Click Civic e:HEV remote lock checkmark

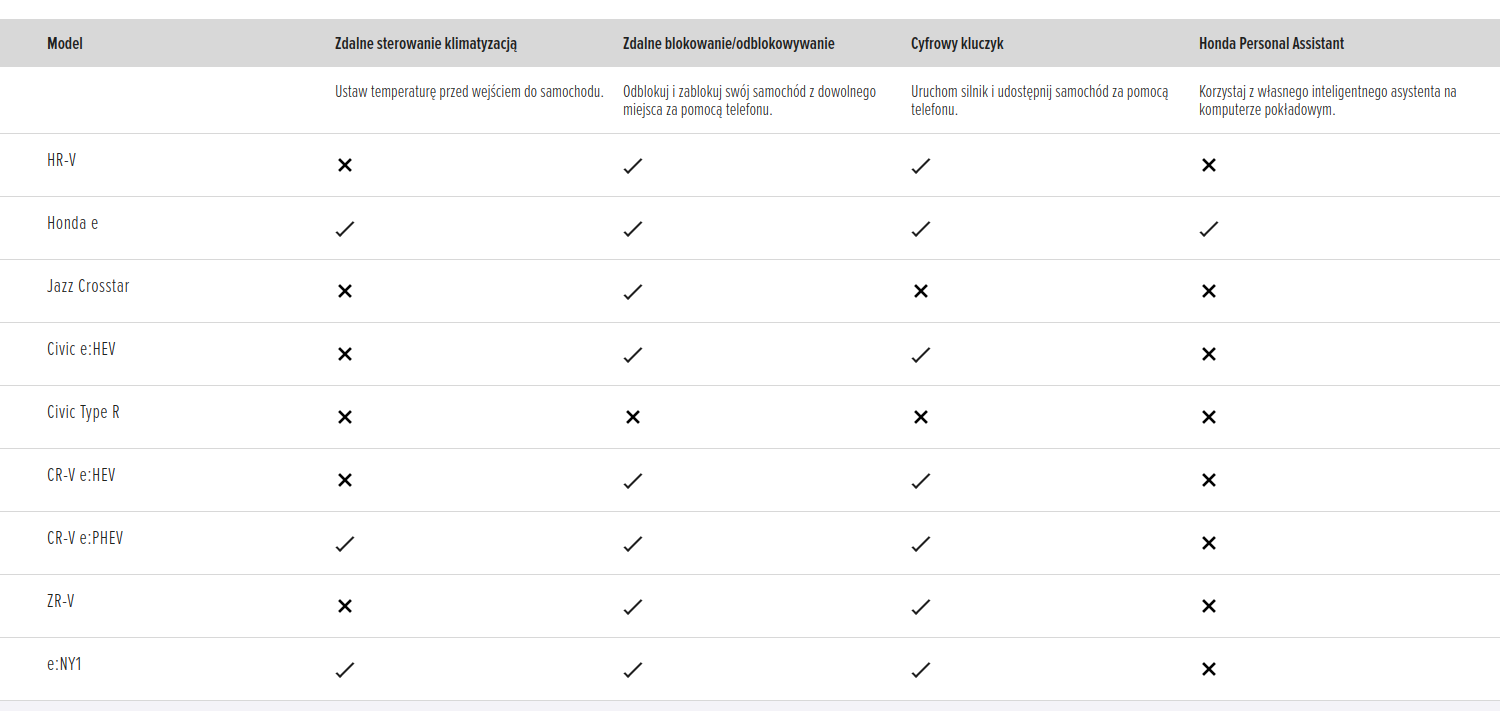(632, 354)
